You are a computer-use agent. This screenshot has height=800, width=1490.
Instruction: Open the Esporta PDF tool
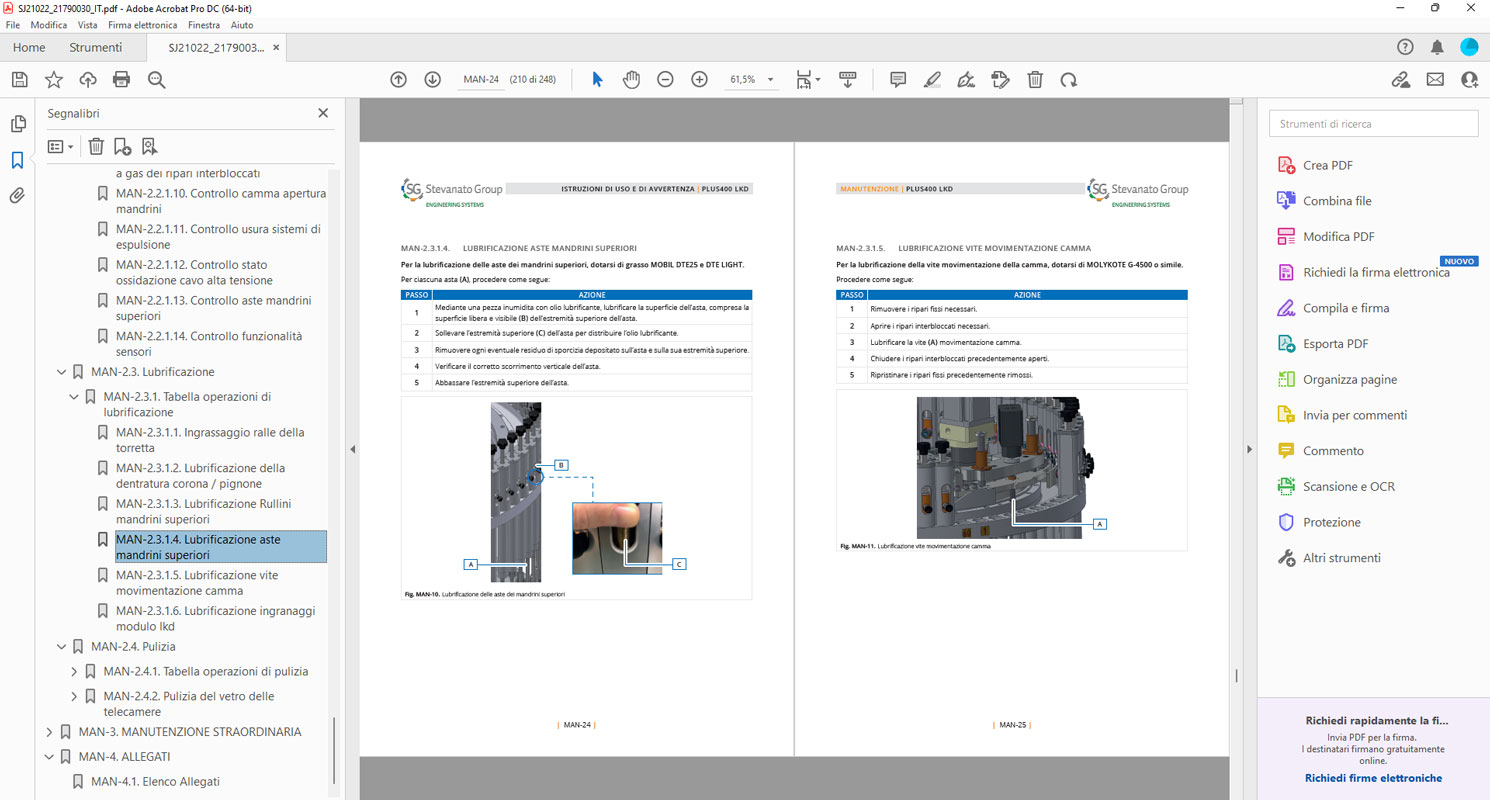pos(1335,344)
